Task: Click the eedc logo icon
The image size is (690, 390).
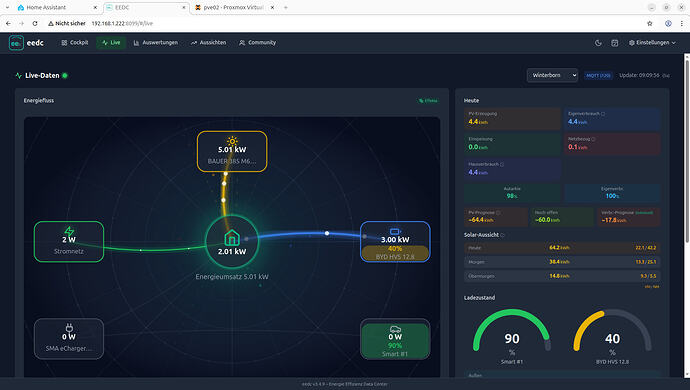Action: (x=16, y=43)
